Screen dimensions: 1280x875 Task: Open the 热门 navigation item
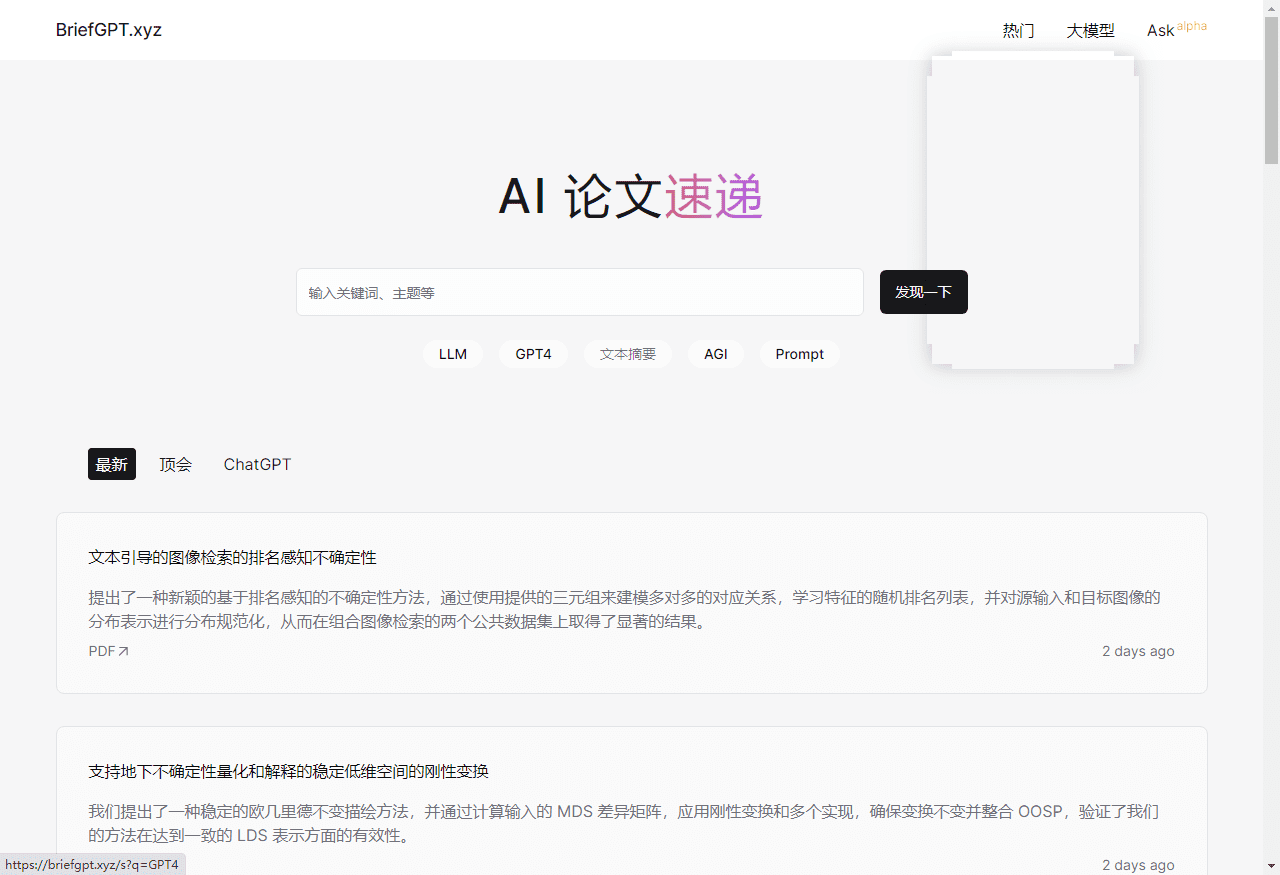pyautogui.click(x=1018, y=30)
